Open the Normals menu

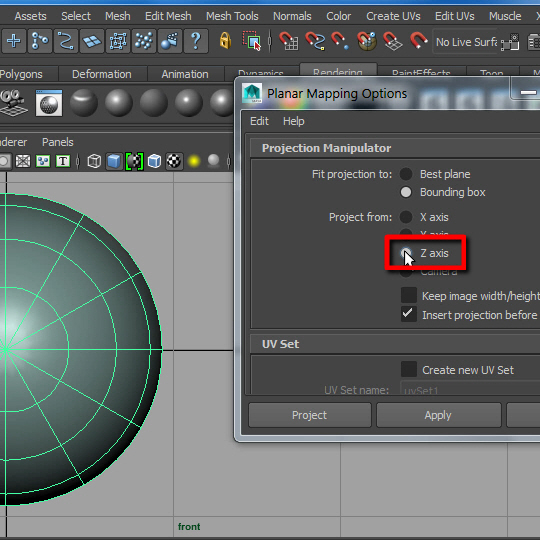tap(292, 16)
